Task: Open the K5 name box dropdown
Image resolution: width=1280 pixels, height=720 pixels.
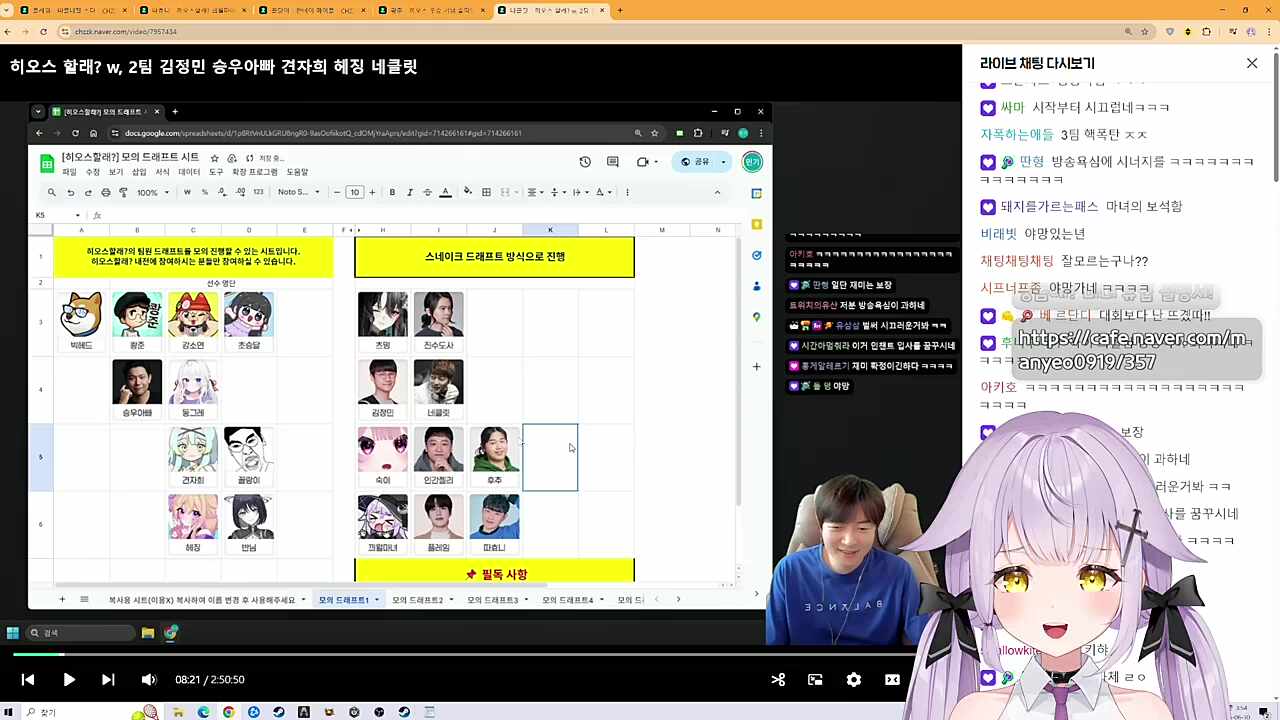Action: [77, 215]
